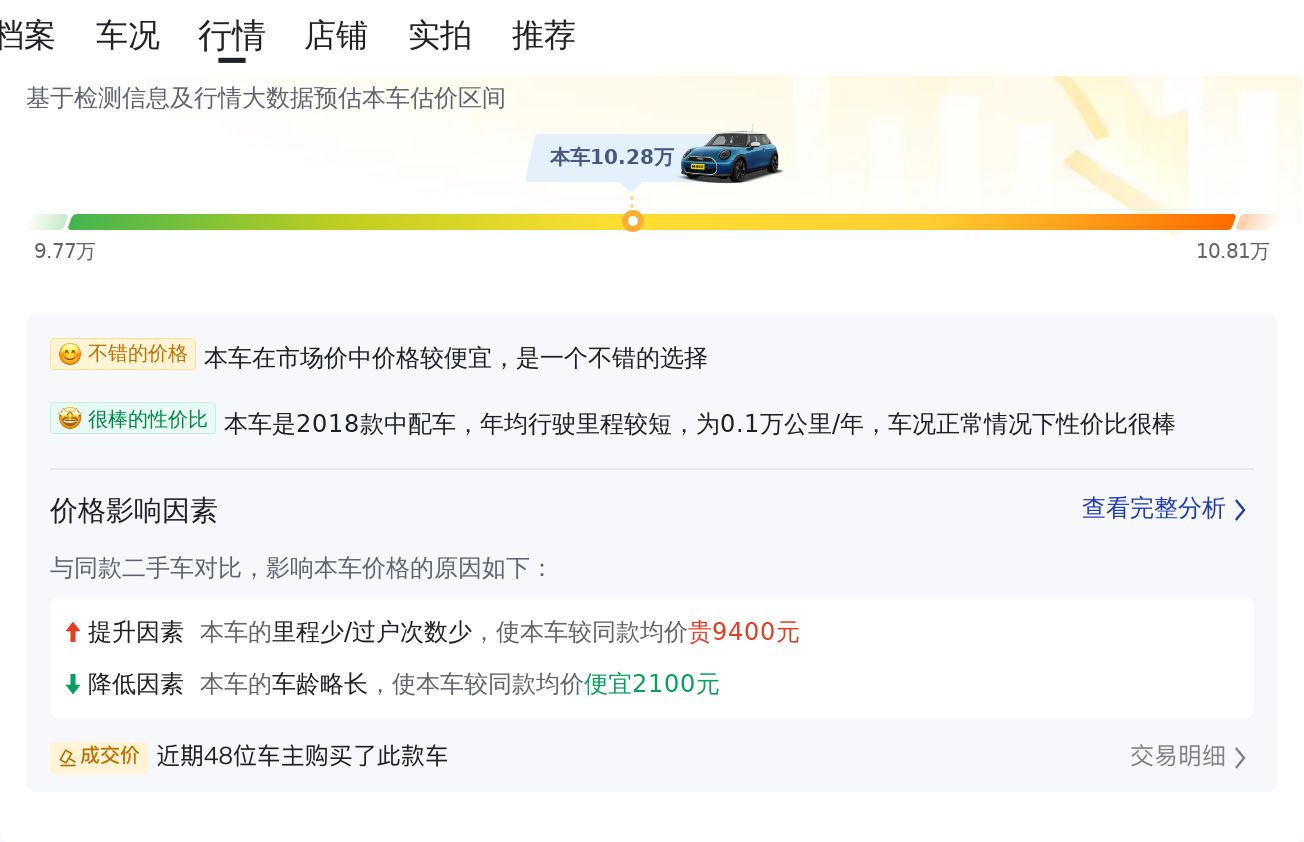The height and width of the screenshot is (842, 1304).
Task: Click the gavel icon in the 成交价 badge
Action: coord(67,757)
